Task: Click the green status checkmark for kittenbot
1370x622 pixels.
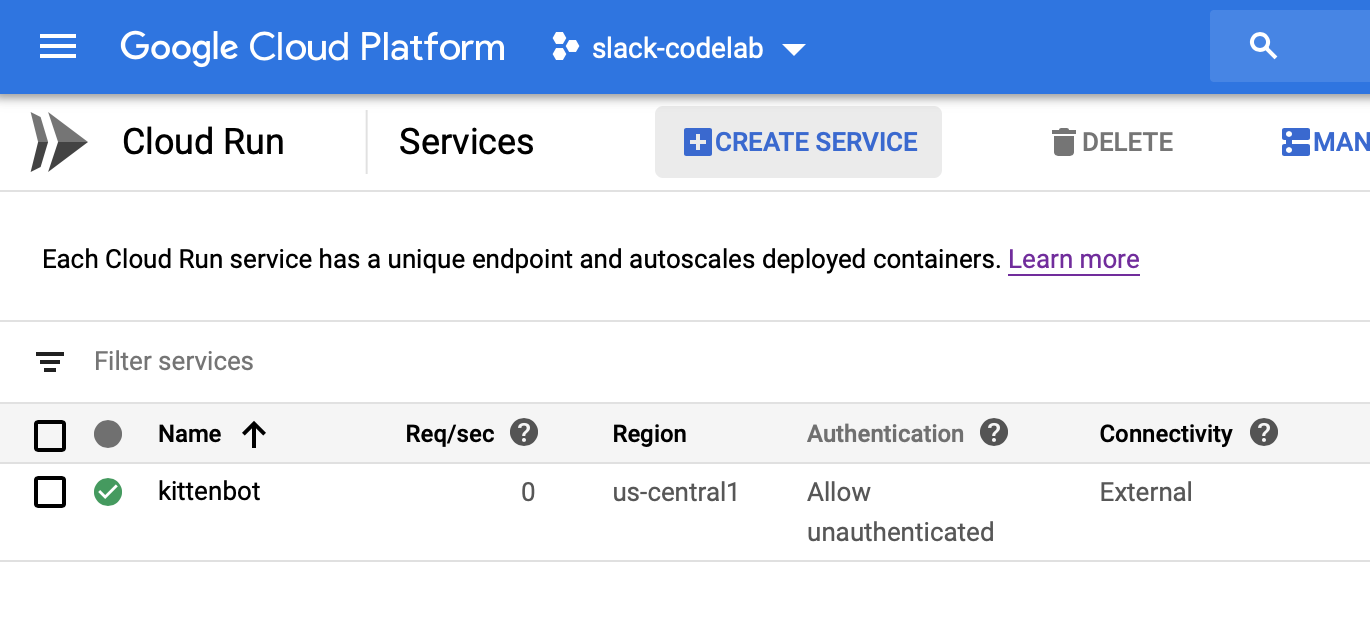Action: (x=108, y=492)
